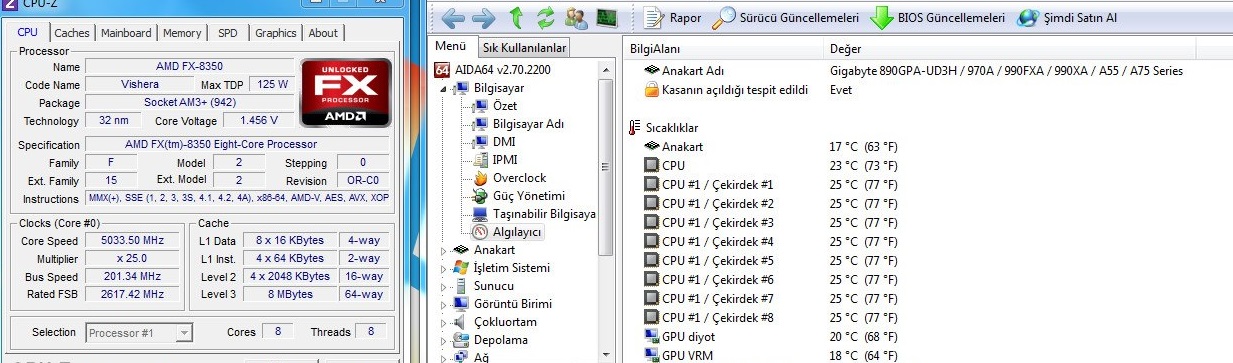This screenshot has height=363, width=1233.
Task: Select the GPU VRM row
Action: pyautogui.click(x=928, y=355)
